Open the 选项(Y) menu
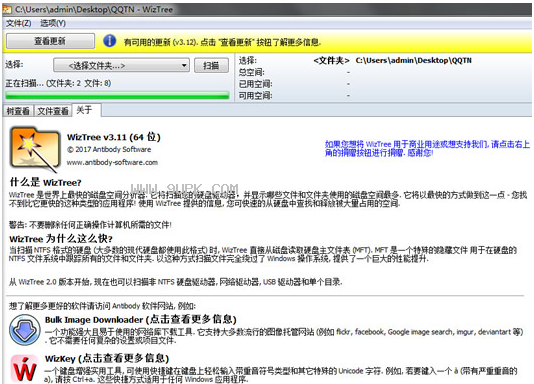 pos(53,23)
